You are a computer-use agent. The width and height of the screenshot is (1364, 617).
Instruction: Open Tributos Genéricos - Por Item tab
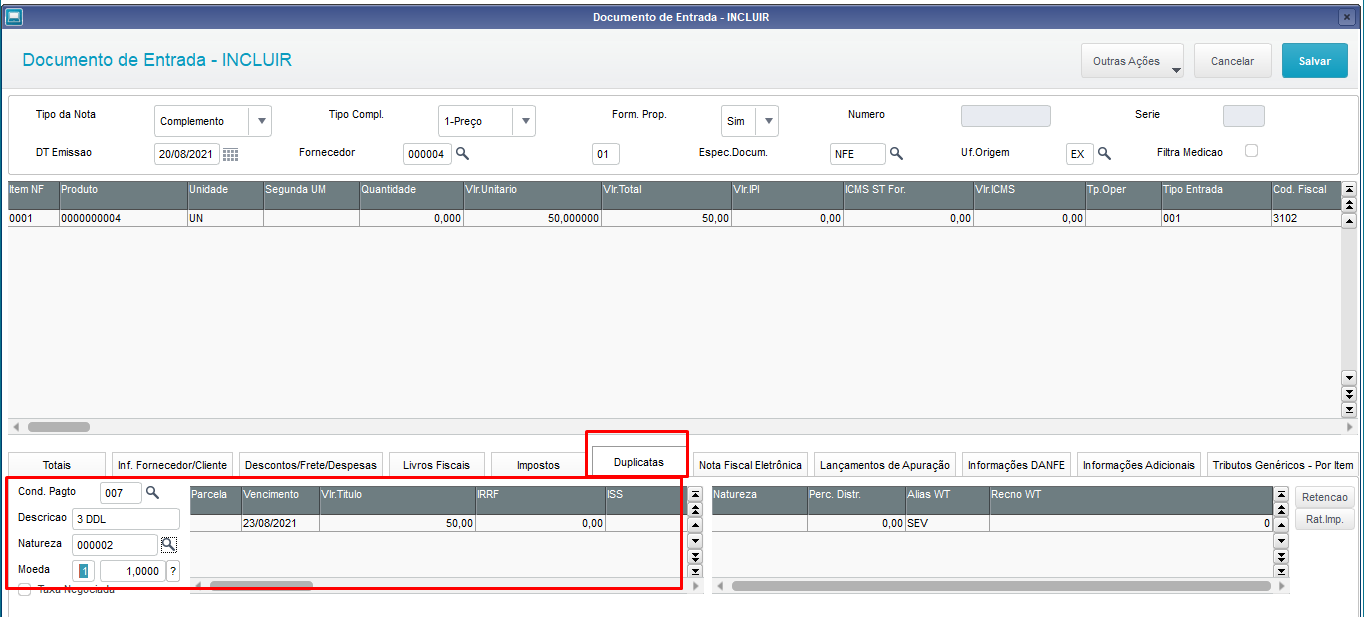point(1282,465)
